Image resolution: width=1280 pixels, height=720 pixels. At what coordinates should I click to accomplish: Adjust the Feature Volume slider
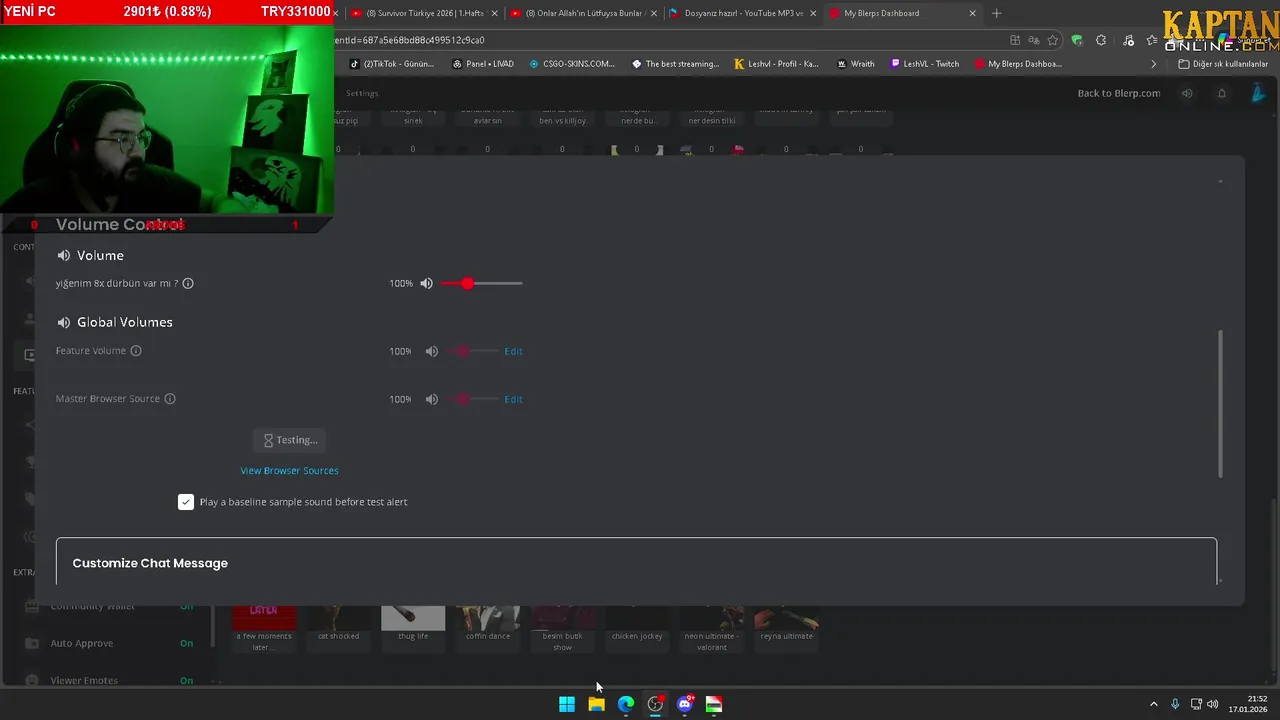pos(472,351)
